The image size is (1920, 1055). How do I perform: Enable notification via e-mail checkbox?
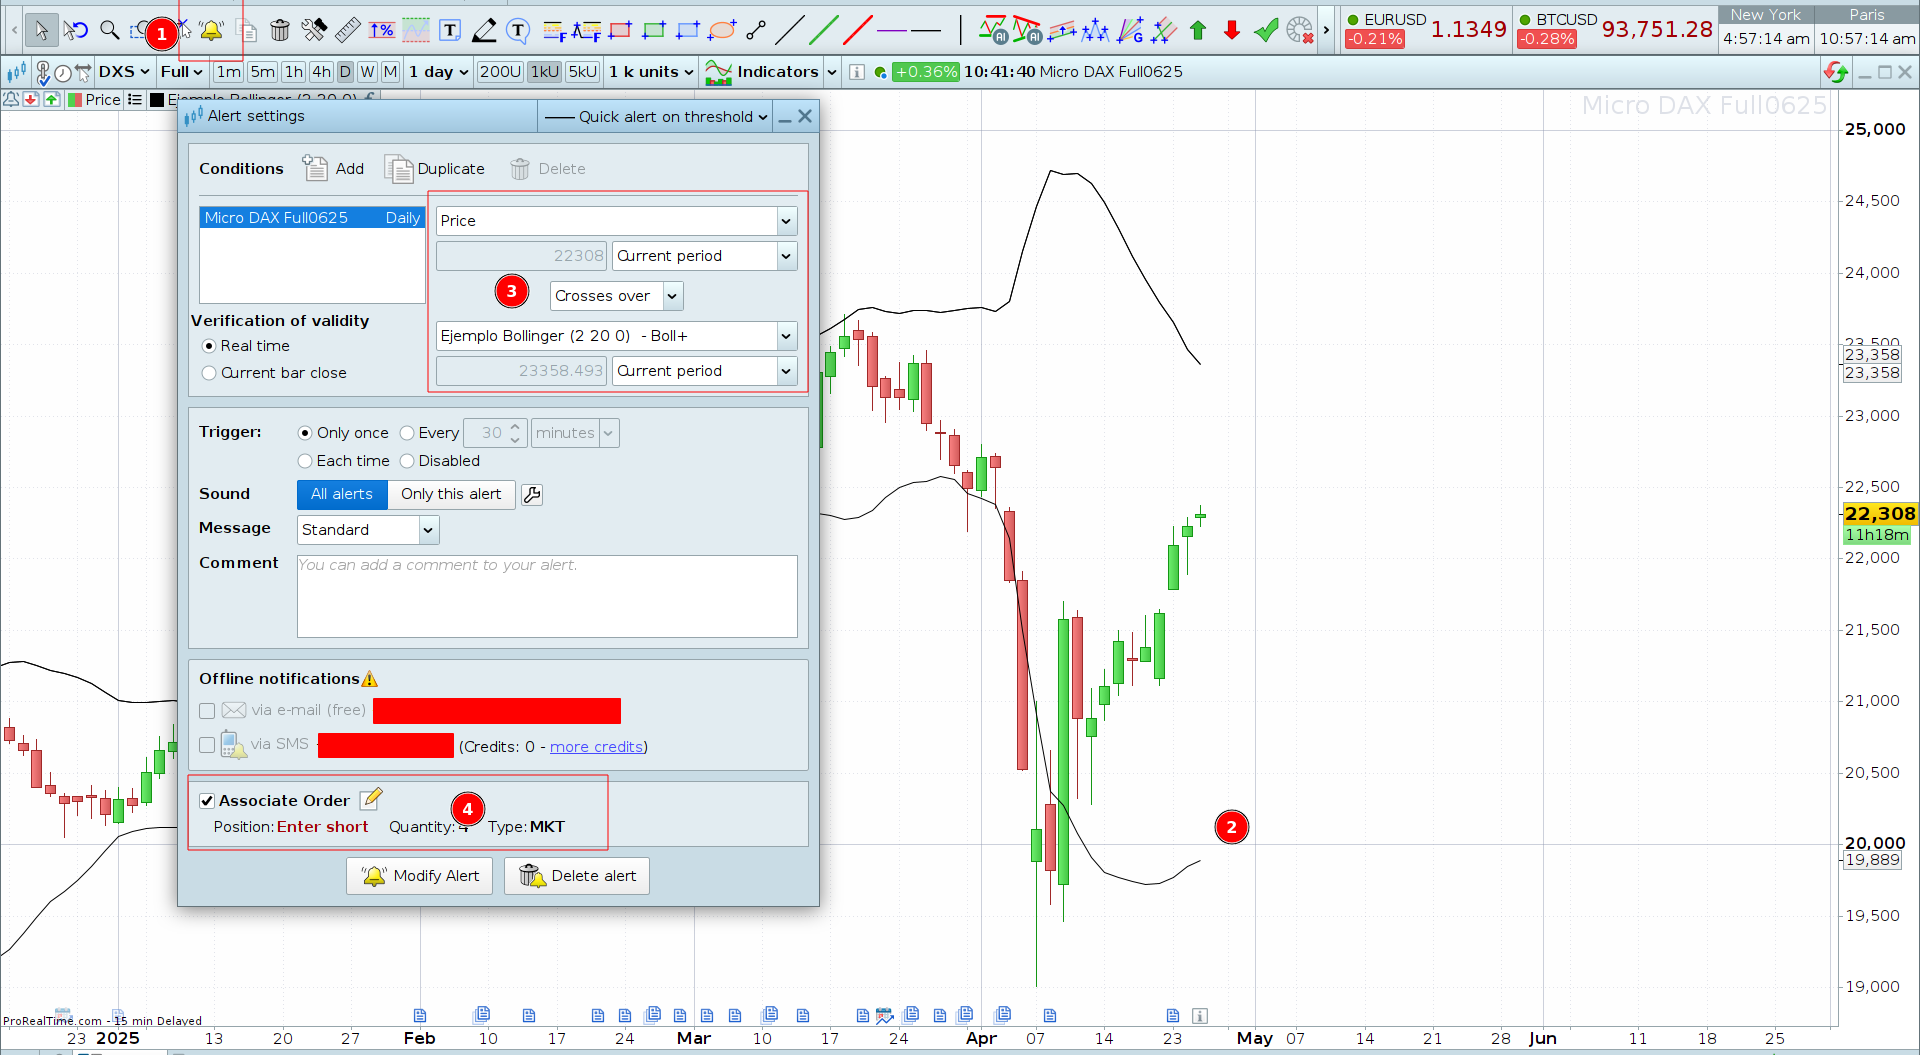(207, 711)
